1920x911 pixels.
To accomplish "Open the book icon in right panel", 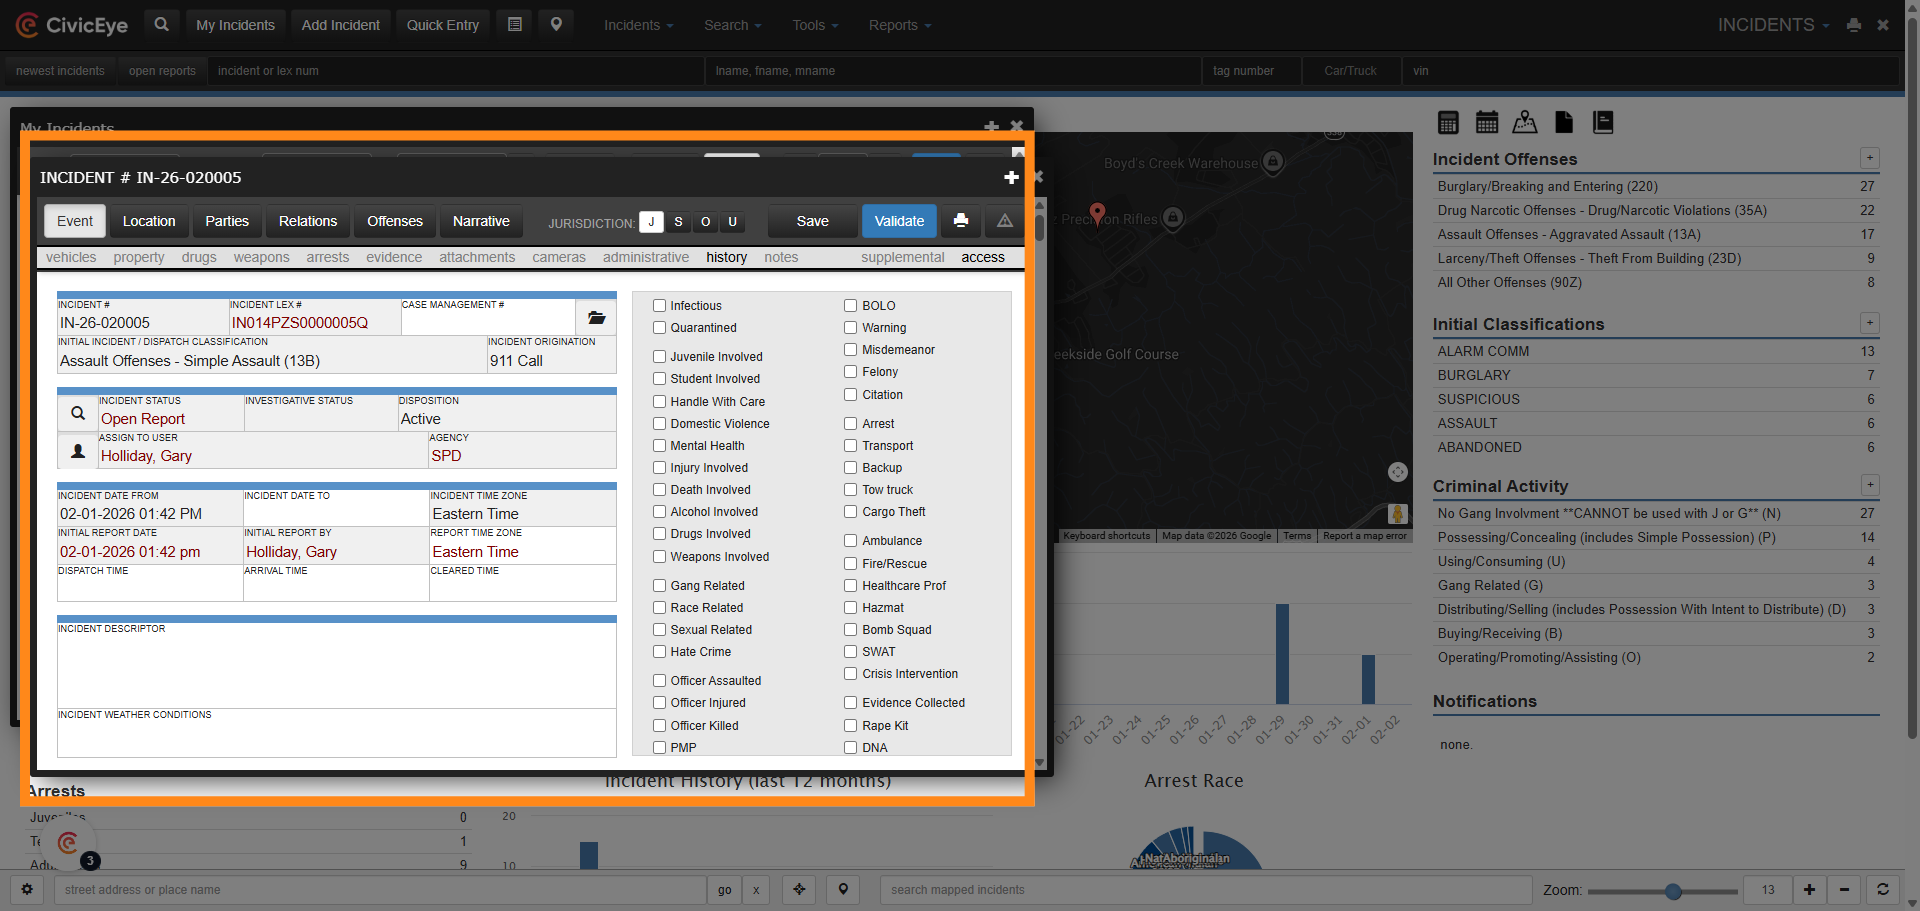I will (x=1603, y=122).
